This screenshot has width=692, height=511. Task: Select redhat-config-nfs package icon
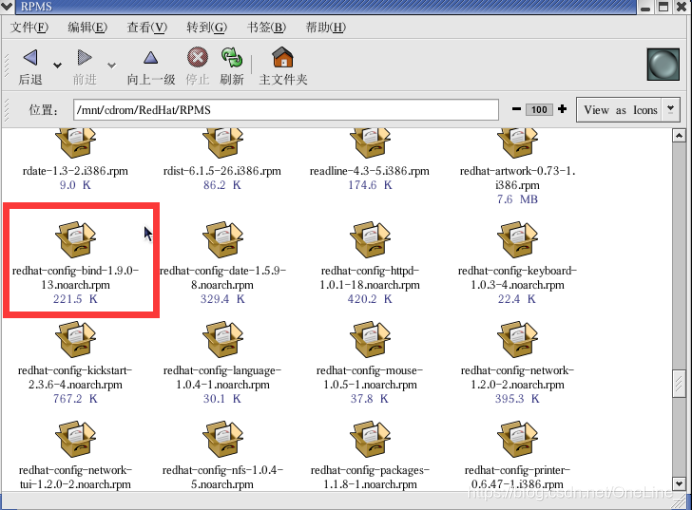[222, 439]
